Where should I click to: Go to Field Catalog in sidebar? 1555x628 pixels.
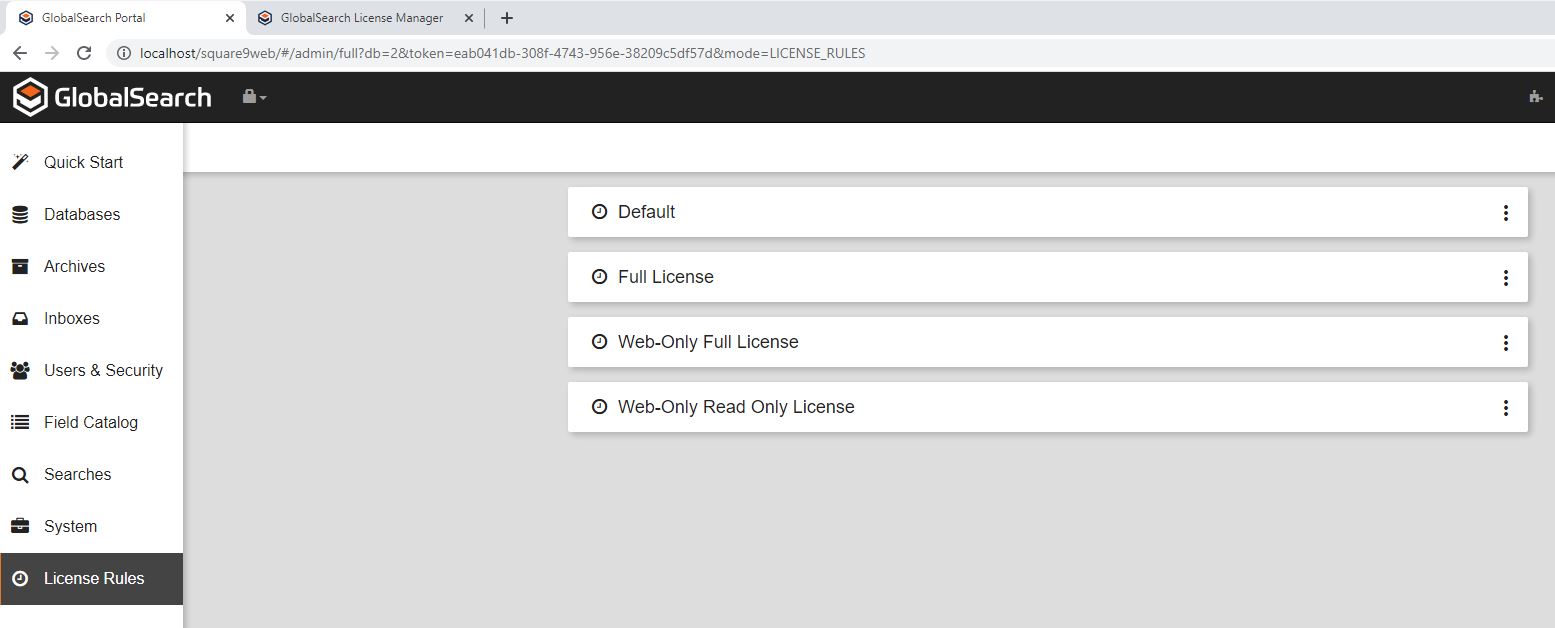90,422
